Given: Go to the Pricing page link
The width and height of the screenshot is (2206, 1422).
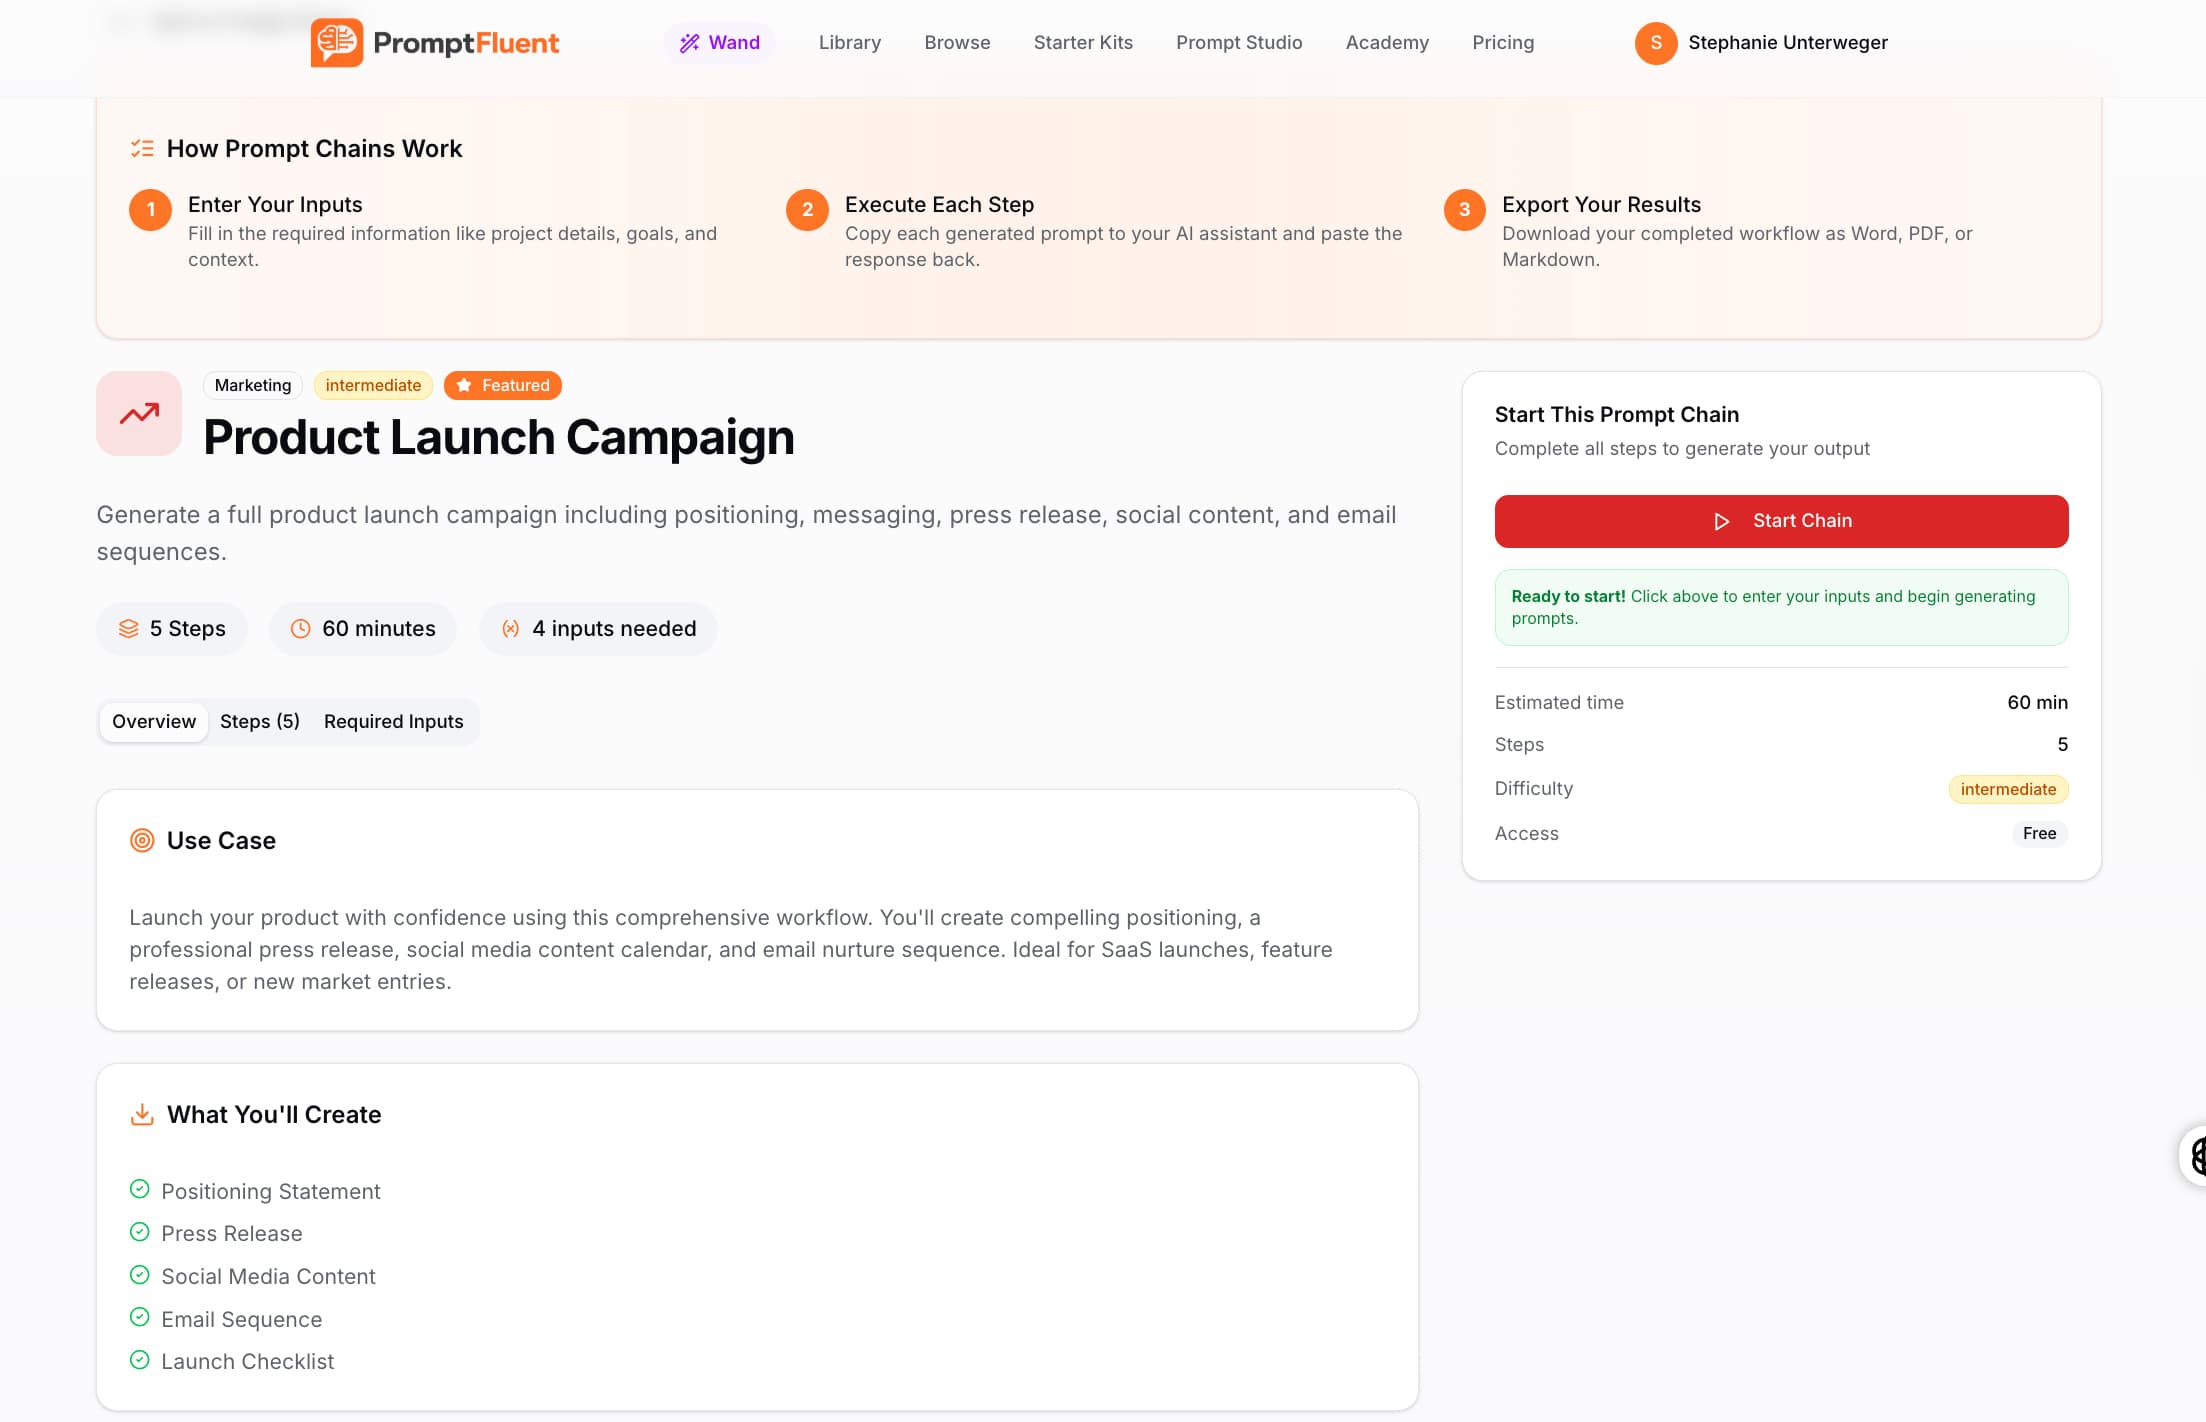Looking at the screenshot, I should click(x=1502, y=42).
